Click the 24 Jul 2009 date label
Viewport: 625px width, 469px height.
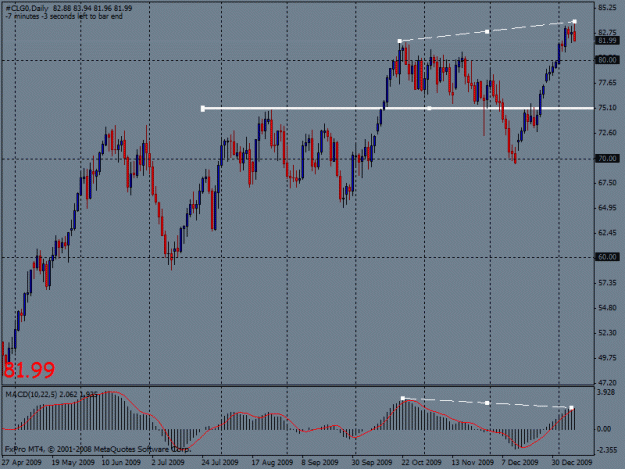click(220, 462)
